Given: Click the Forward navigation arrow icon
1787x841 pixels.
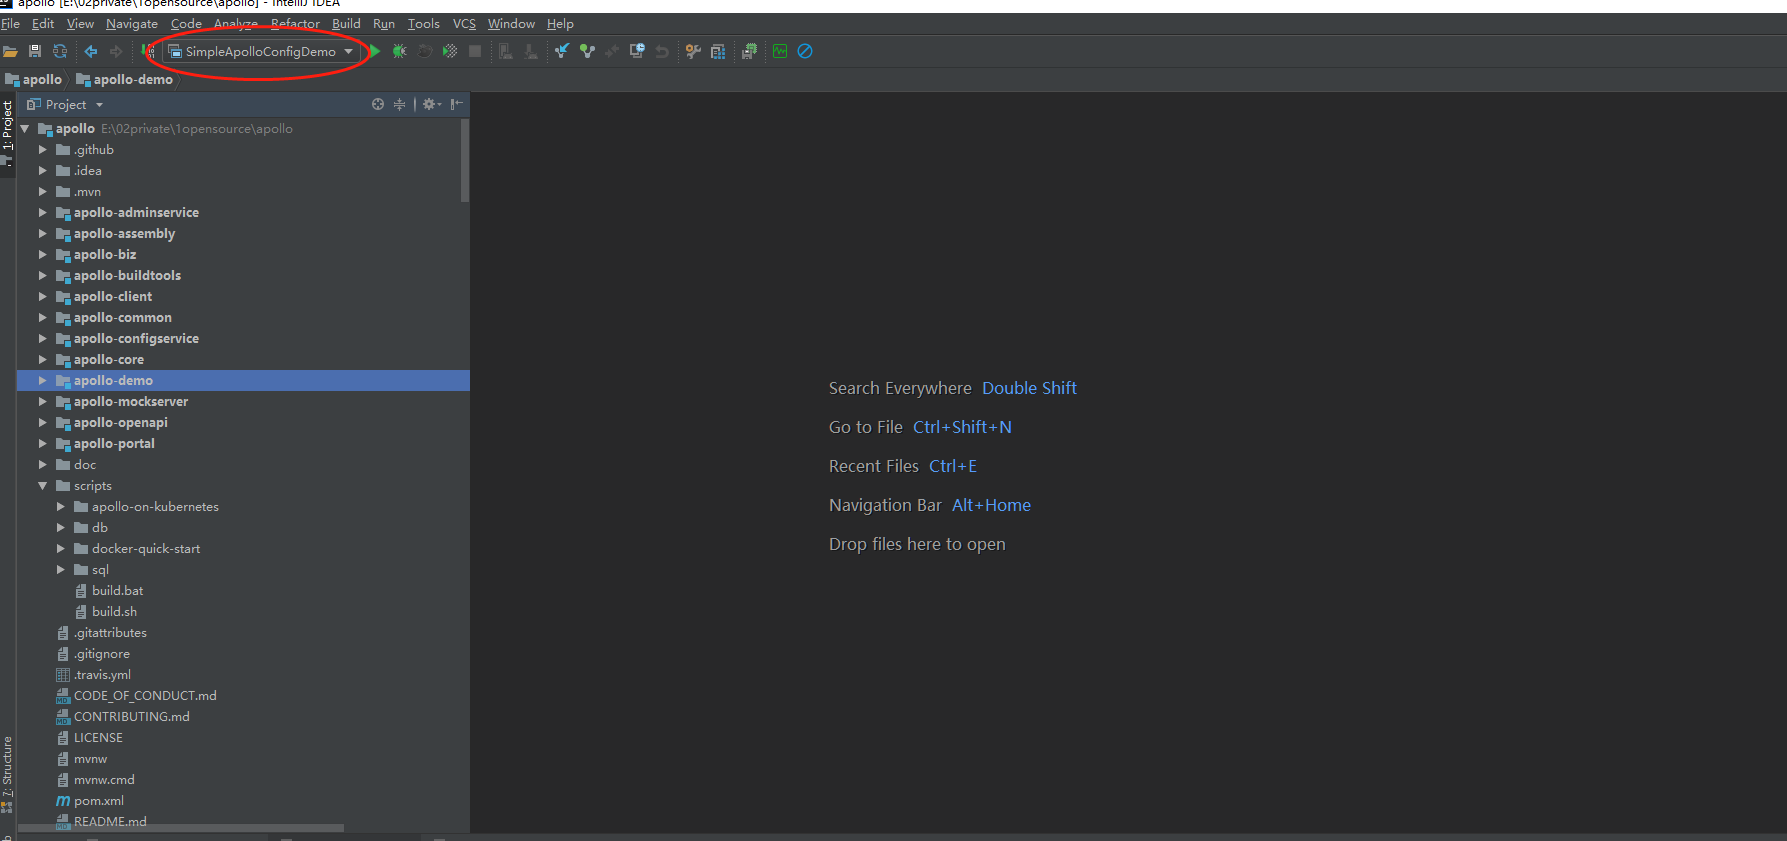Looking at the screenshot, I should tap(116, 51).
